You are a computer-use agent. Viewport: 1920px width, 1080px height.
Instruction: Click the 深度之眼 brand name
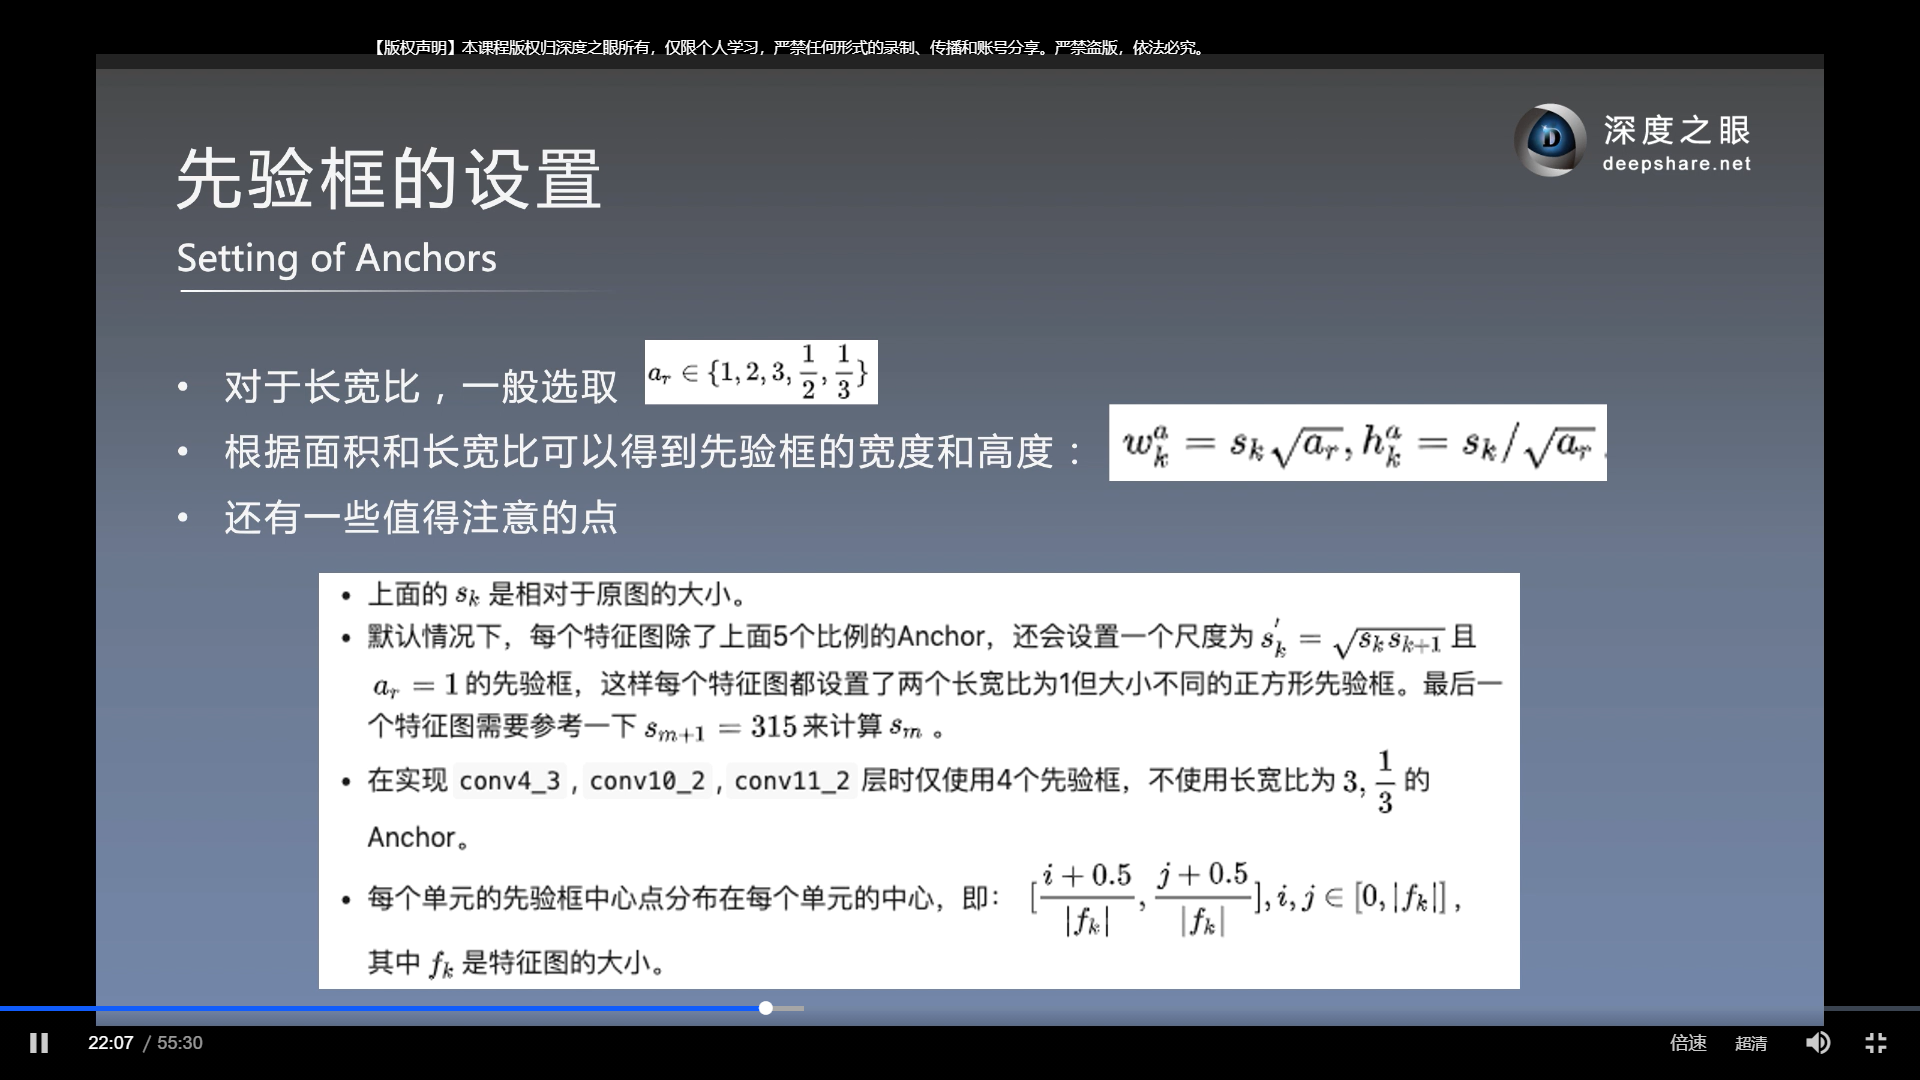coord(1677,130)
